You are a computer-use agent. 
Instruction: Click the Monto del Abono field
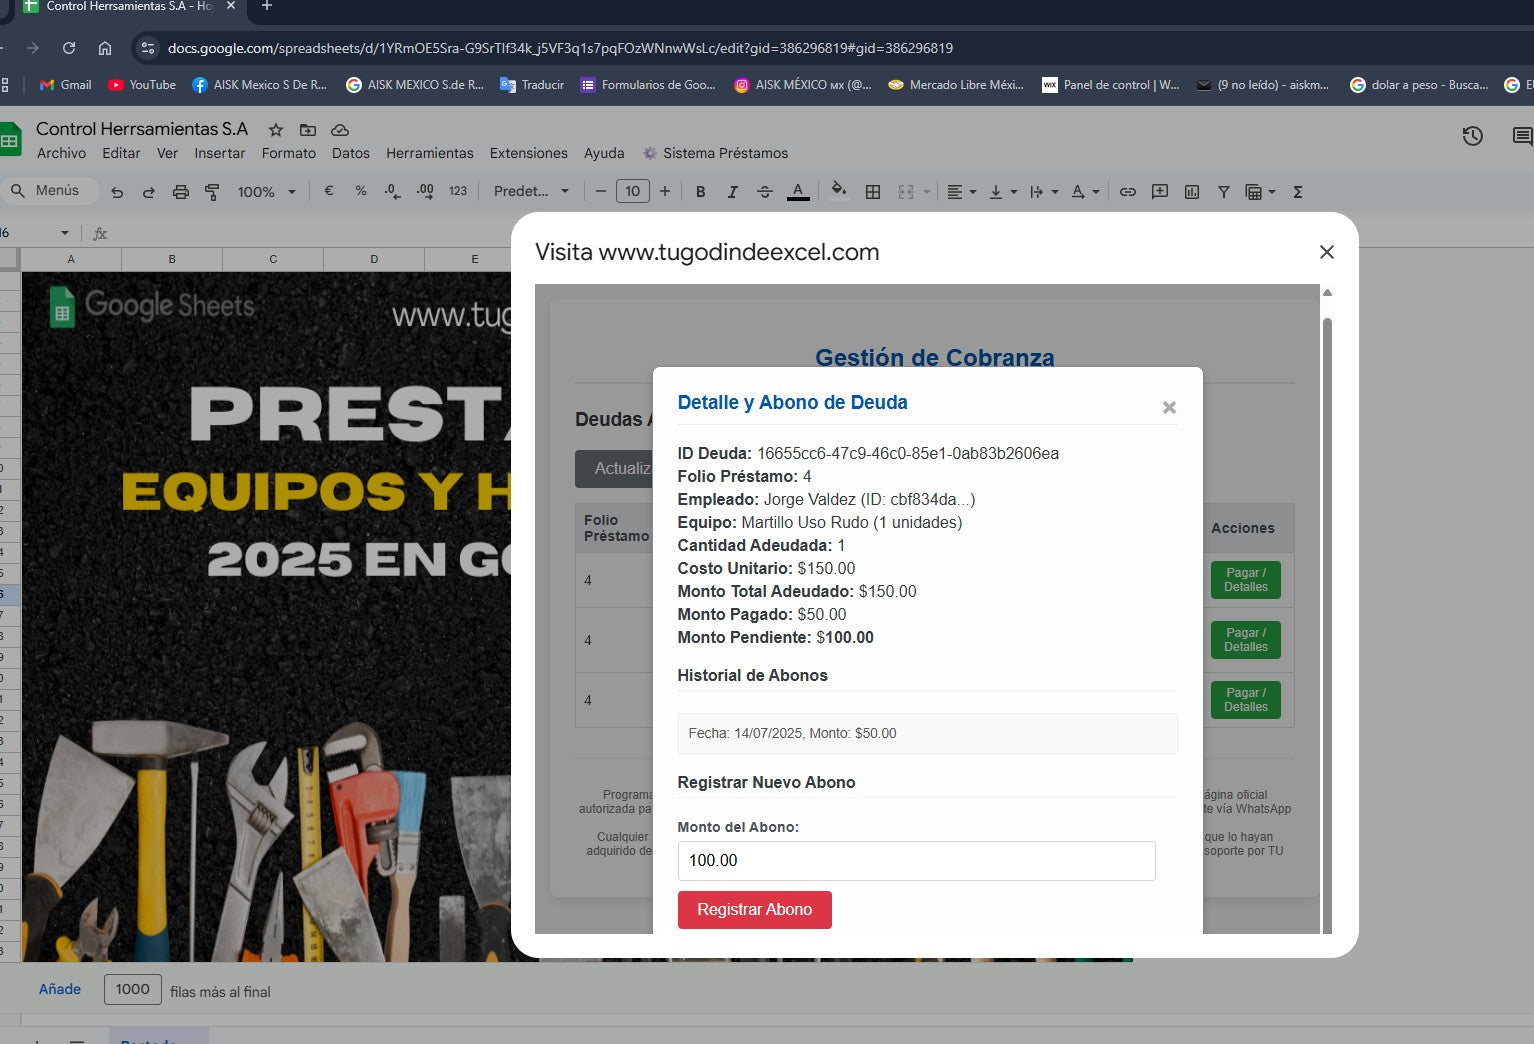[x=917, y=861]
